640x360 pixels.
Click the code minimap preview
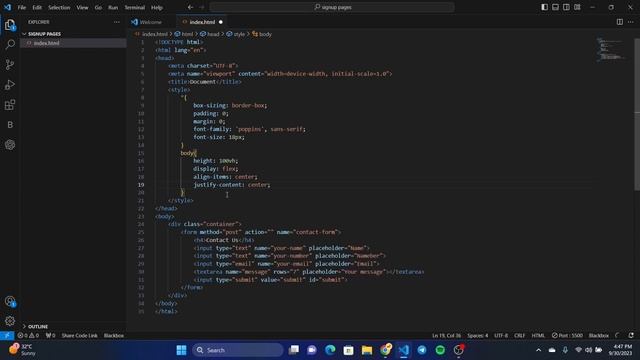click(611, 49)
